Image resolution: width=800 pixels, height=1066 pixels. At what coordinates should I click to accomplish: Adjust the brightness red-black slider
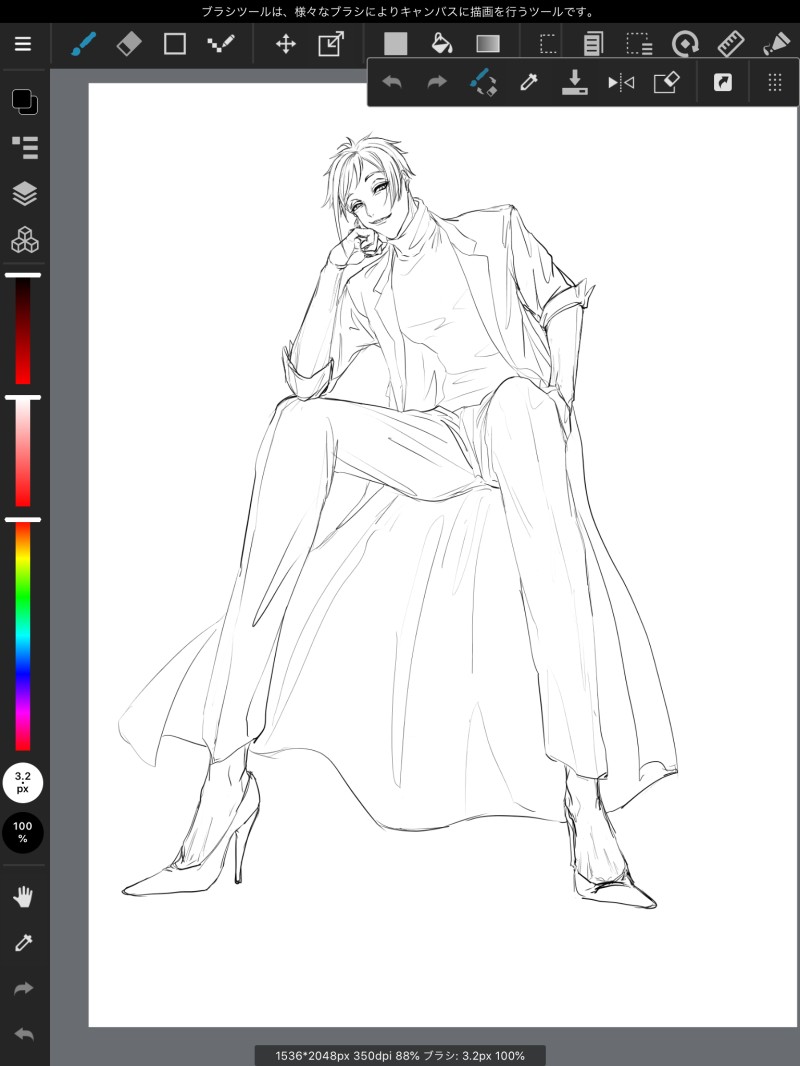pos(23,330)
